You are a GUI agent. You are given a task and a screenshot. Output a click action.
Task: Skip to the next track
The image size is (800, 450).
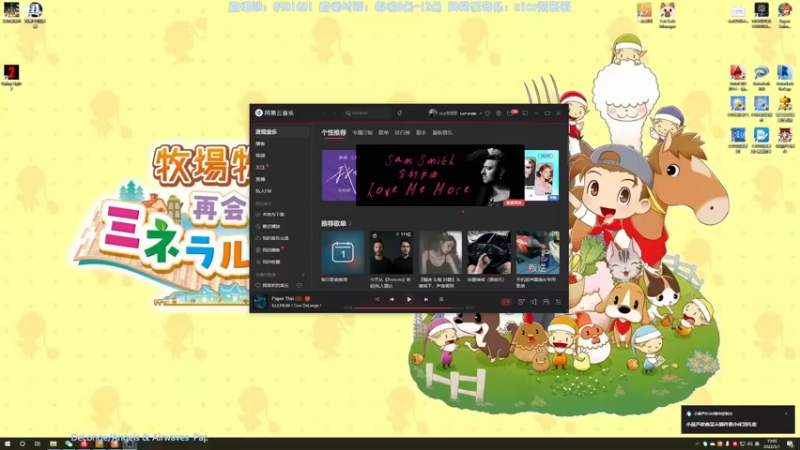coord(426,299)
